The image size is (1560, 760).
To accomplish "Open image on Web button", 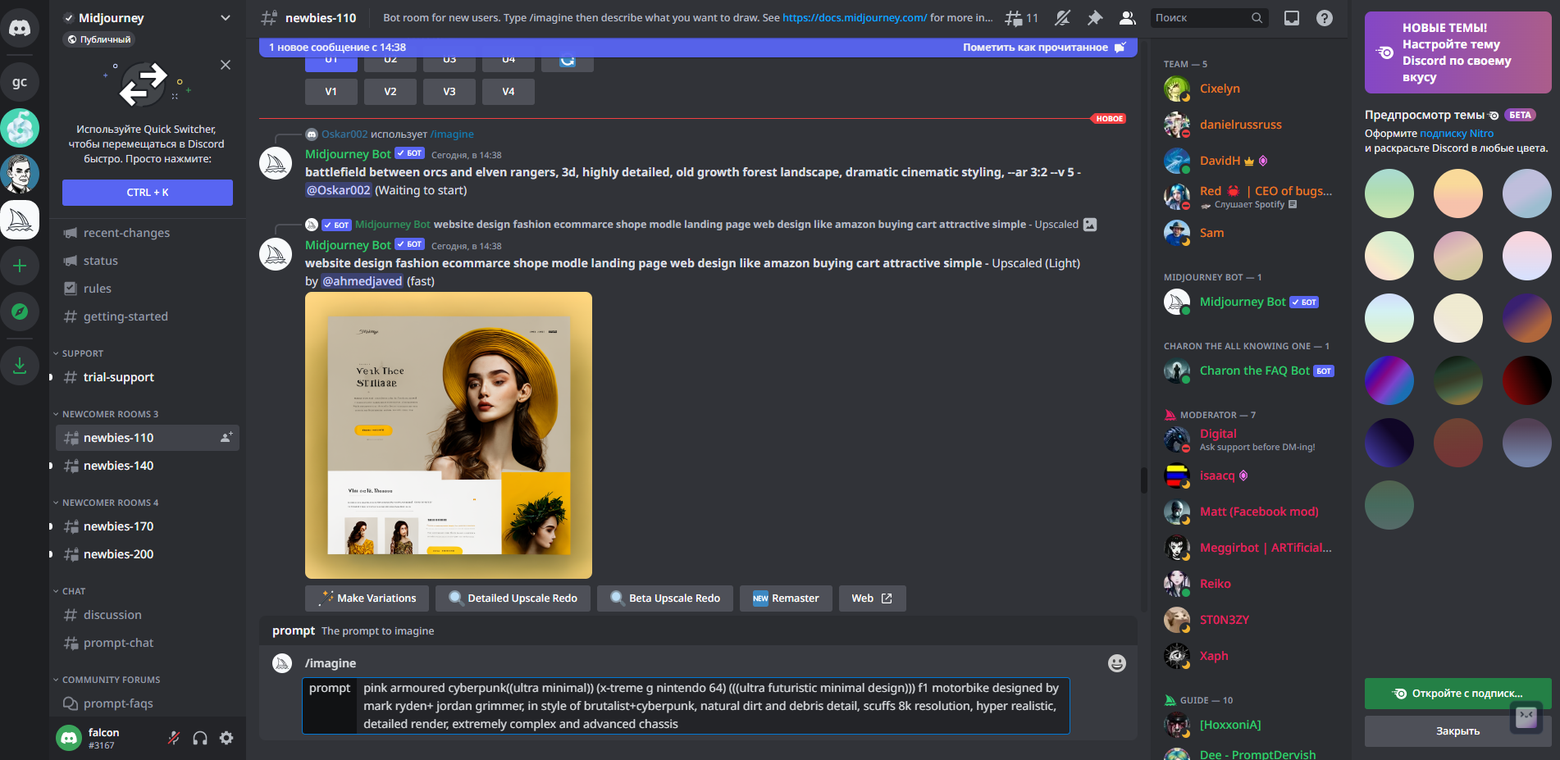I will point(872,598).
